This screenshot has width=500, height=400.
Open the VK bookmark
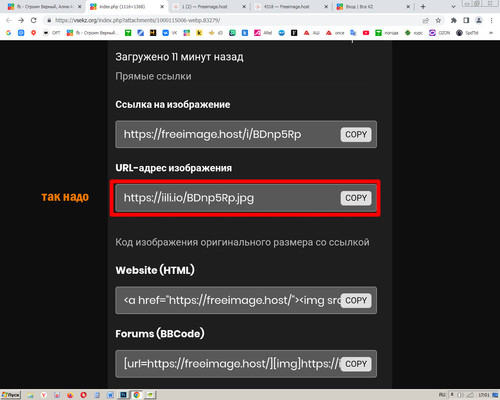pyautogui.click(x=170, y=33)
